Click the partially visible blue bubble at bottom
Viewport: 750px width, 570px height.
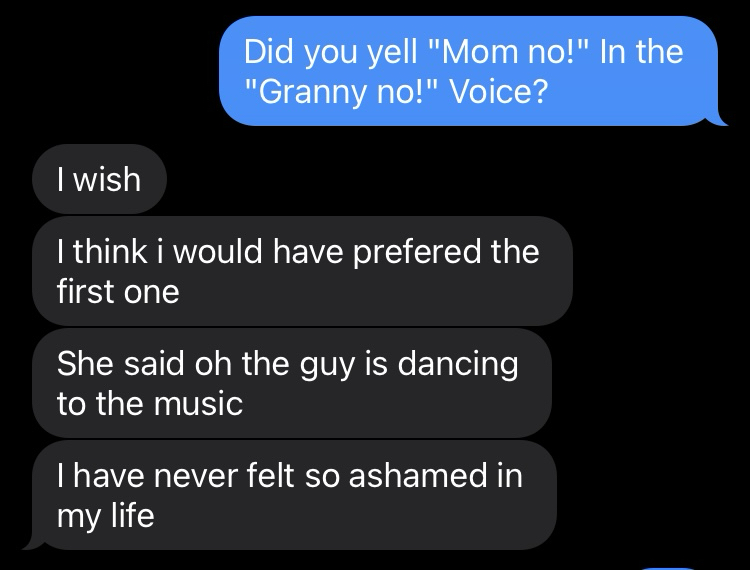pyautogui.click(x=669, y=566)
